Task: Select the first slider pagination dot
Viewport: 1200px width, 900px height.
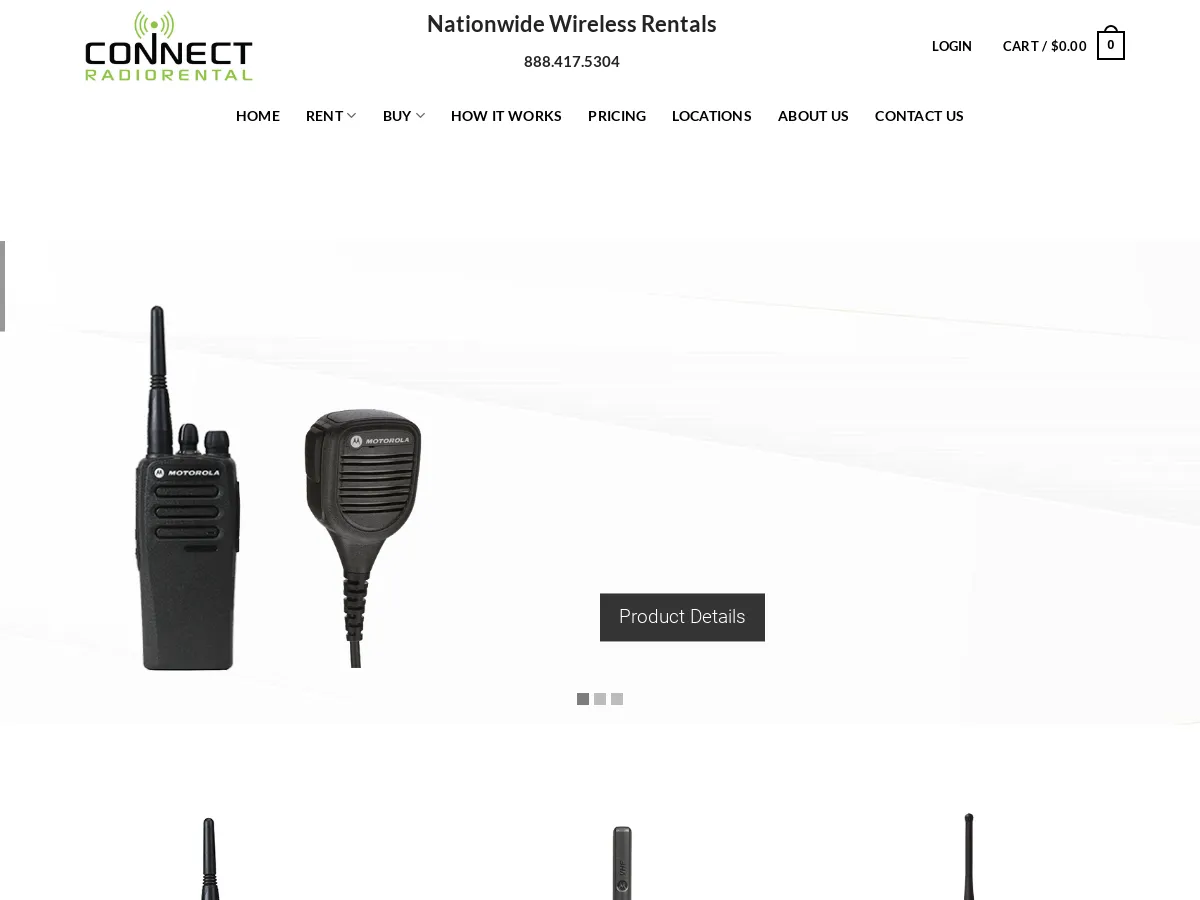Action: click(x=583, y=699)
